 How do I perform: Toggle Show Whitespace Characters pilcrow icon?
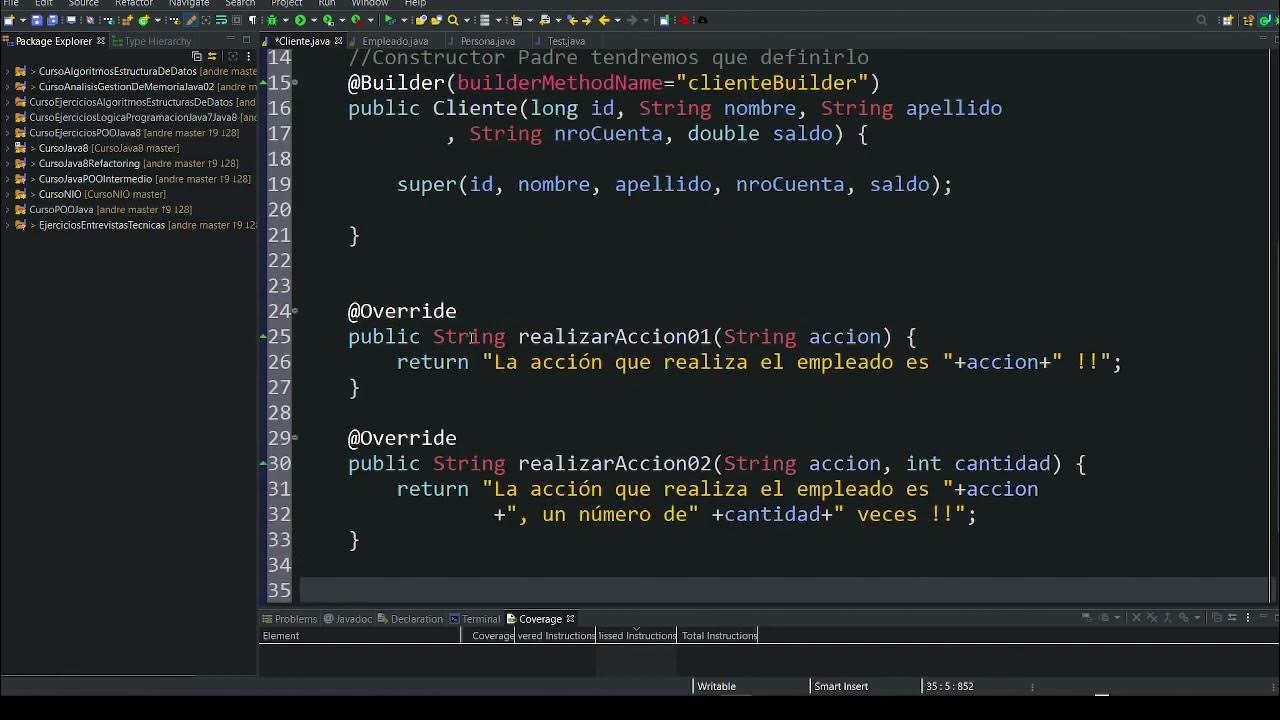coord(252,20)
